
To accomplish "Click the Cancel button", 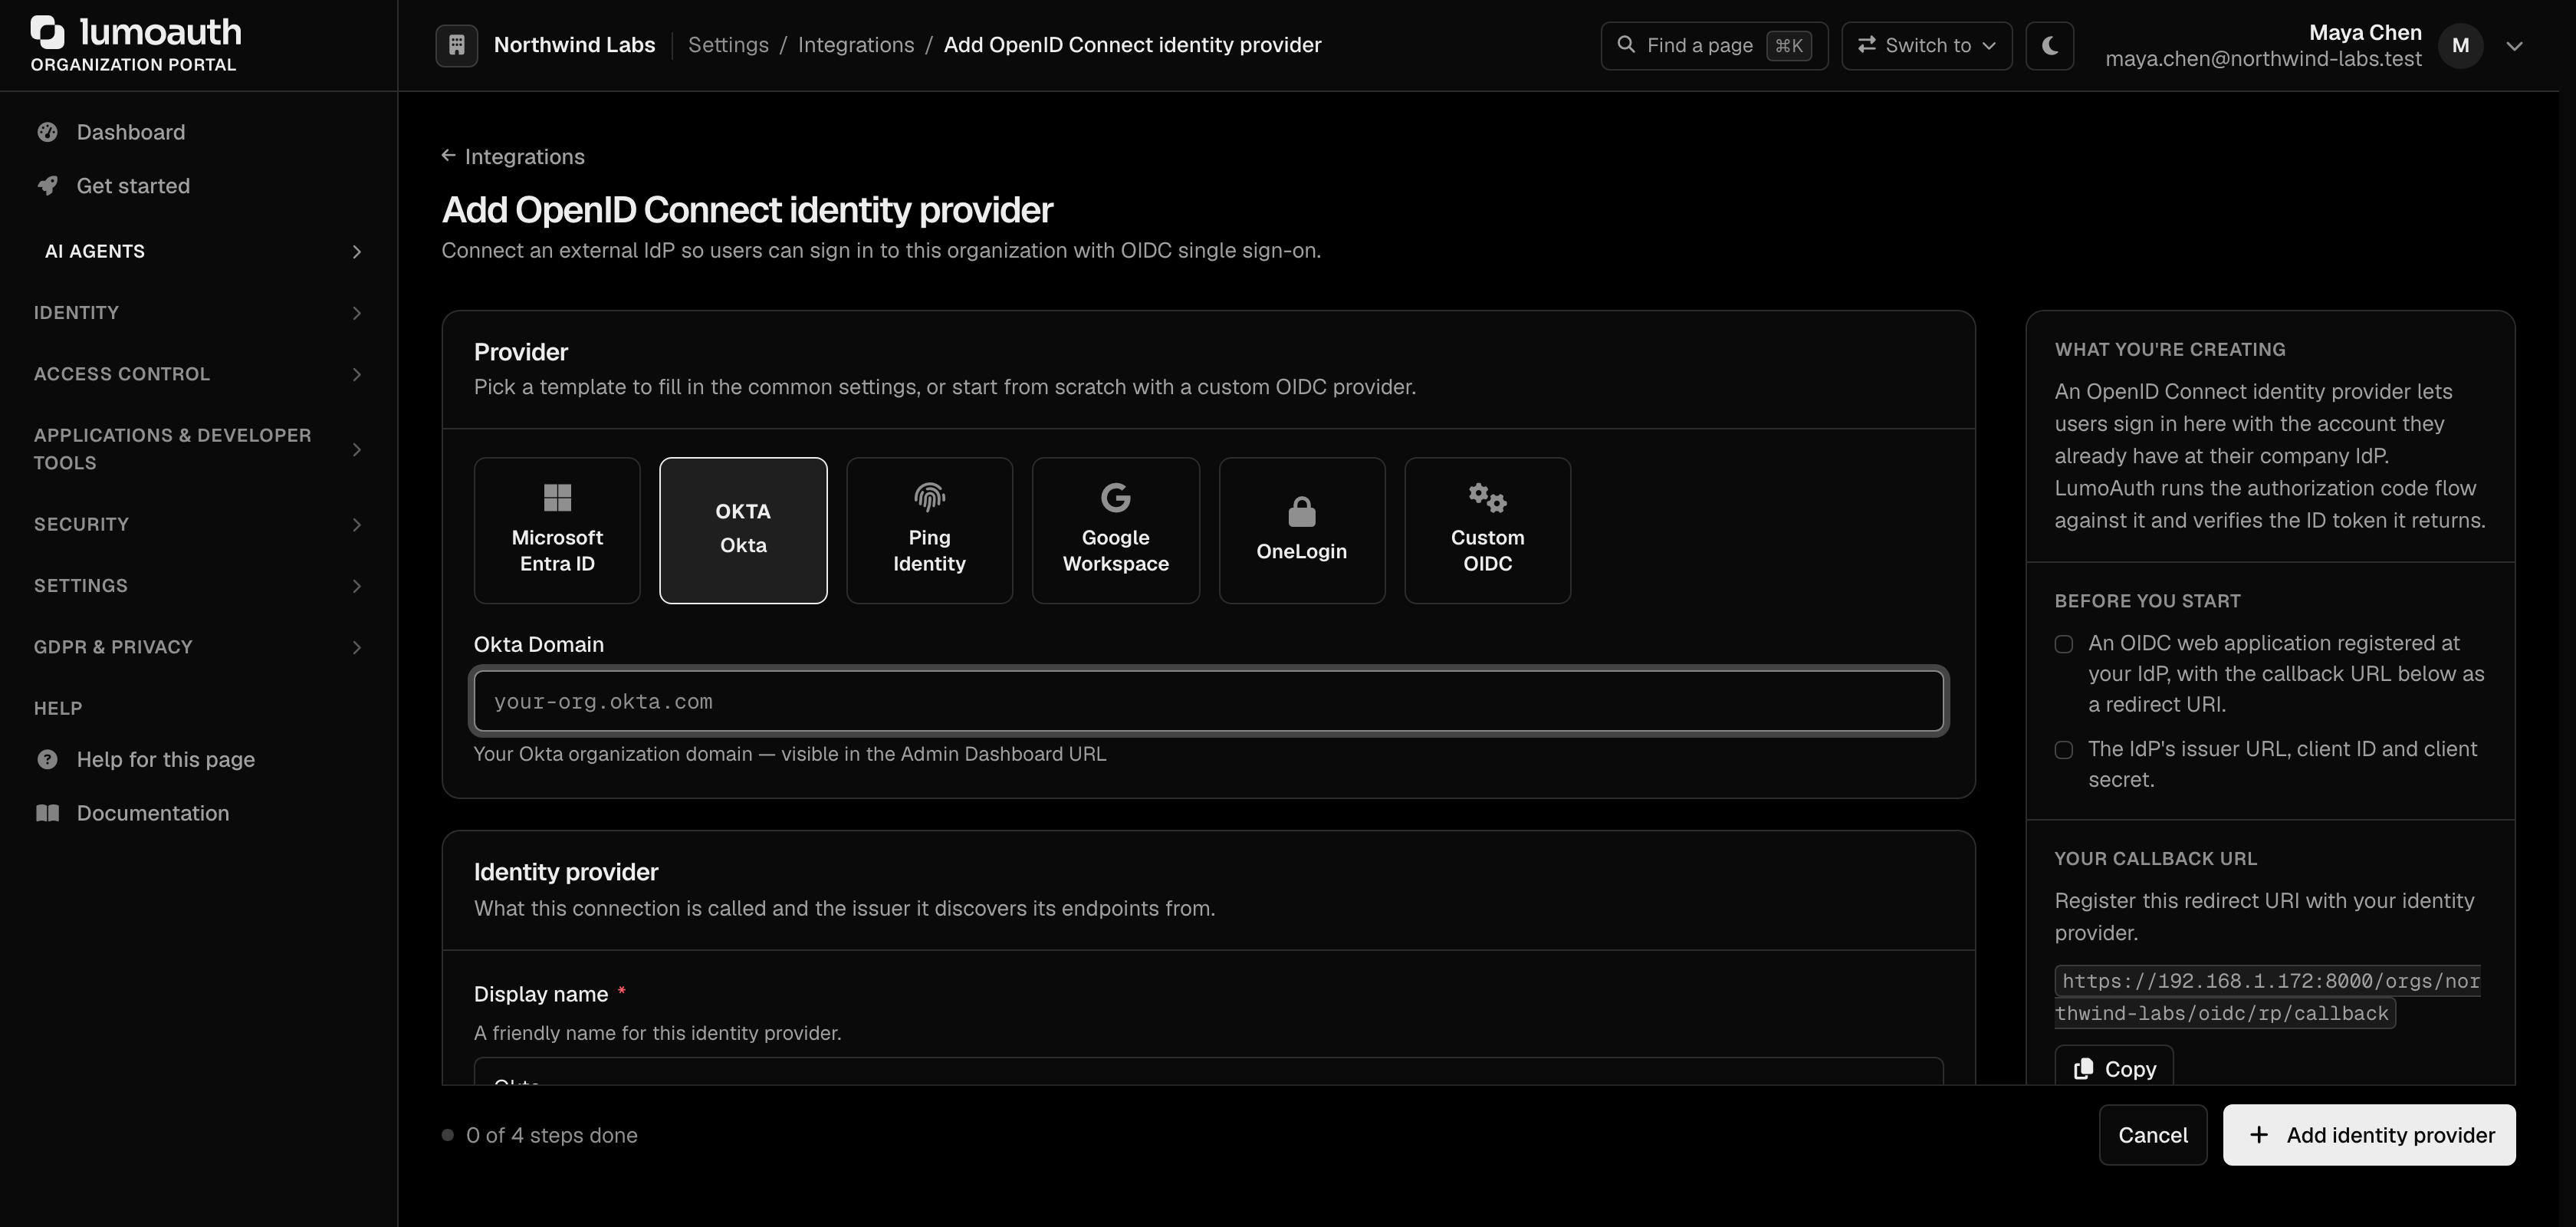I will pos(2152,1135).
